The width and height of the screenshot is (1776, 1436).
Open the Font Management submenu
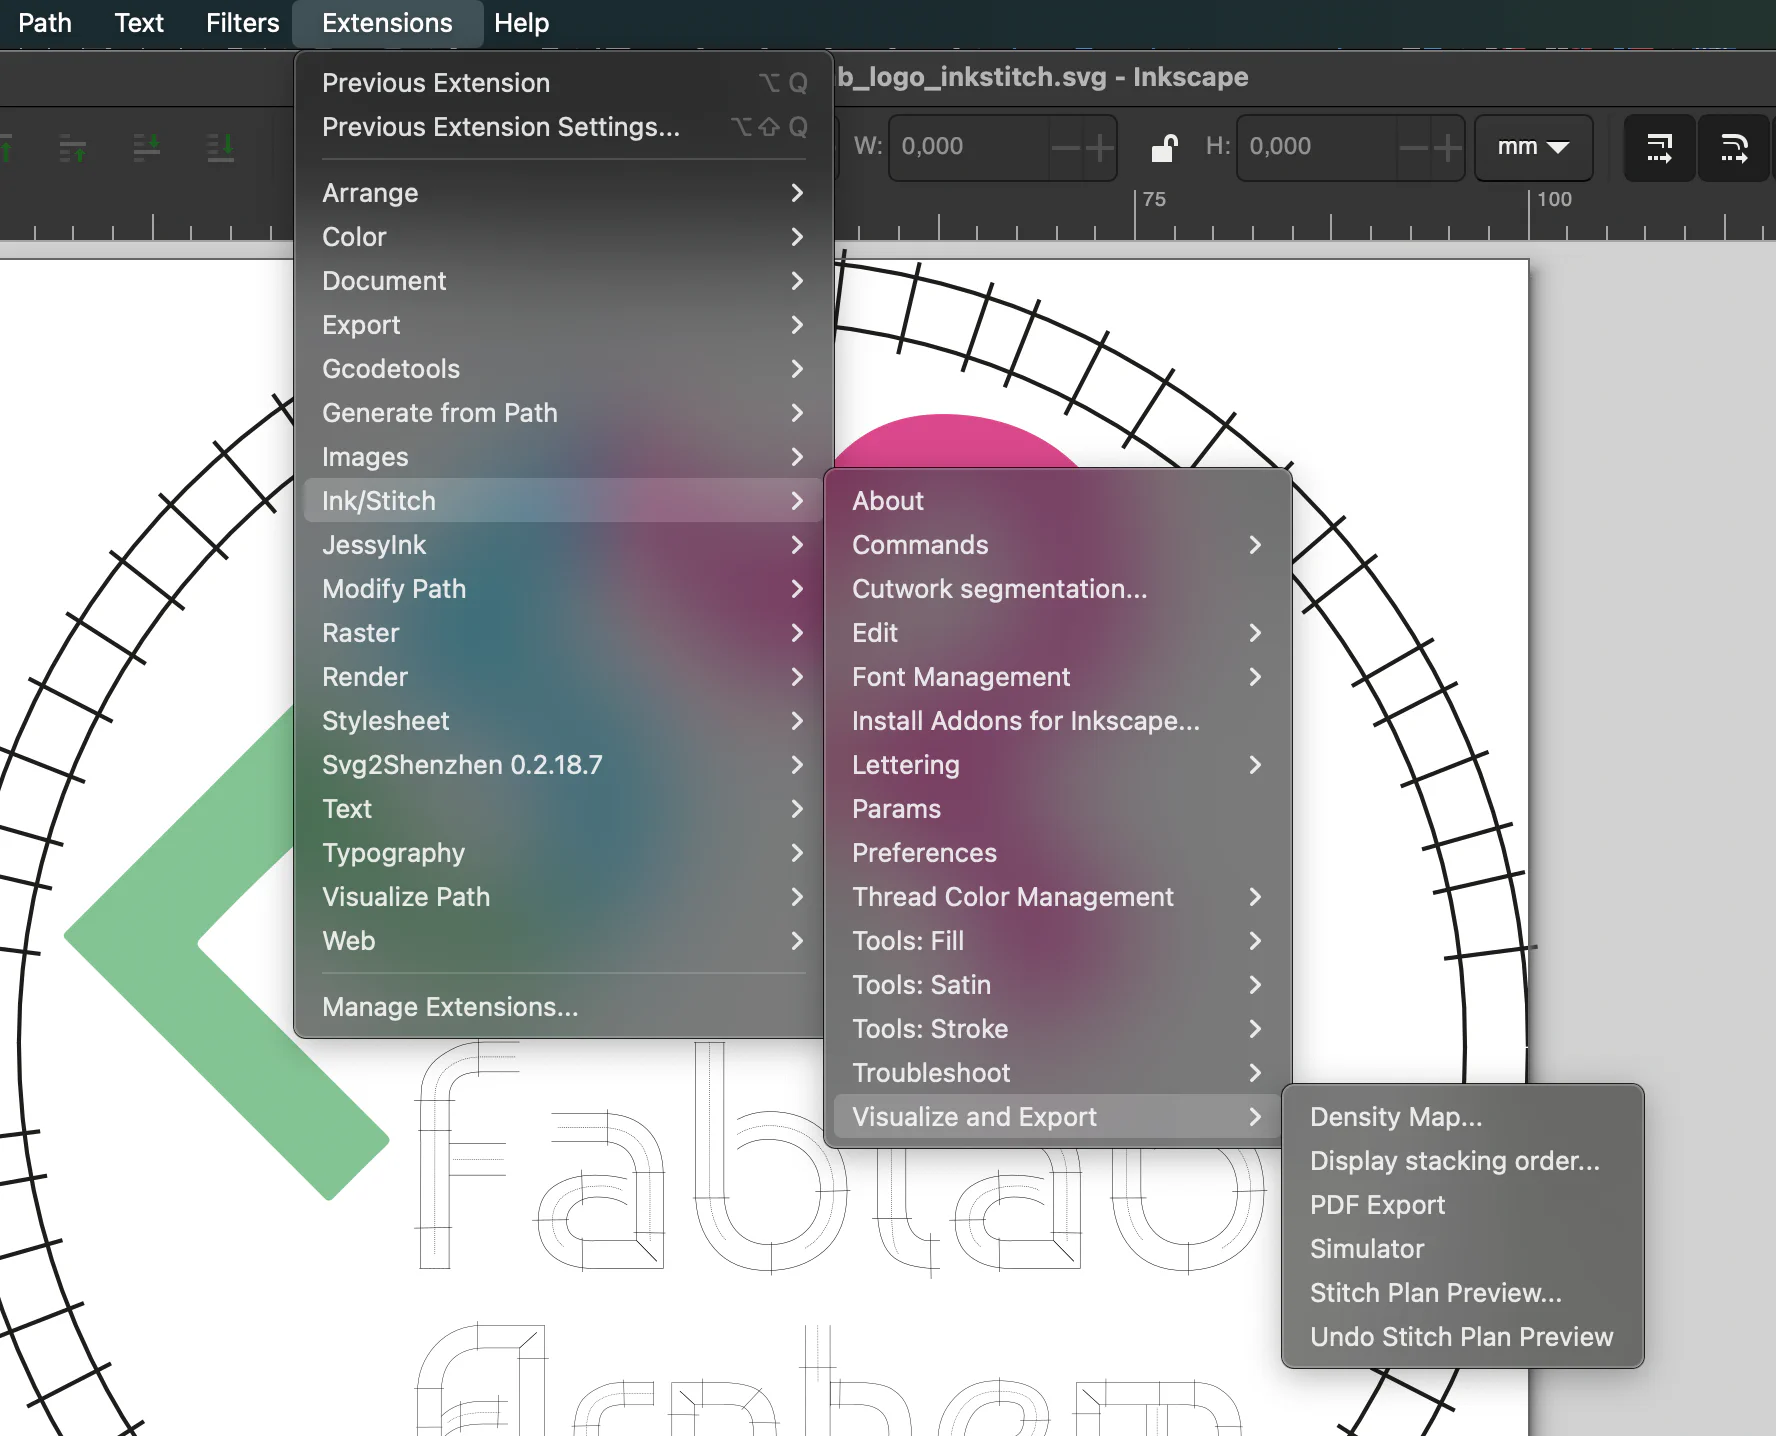[x=1058, y=677]
